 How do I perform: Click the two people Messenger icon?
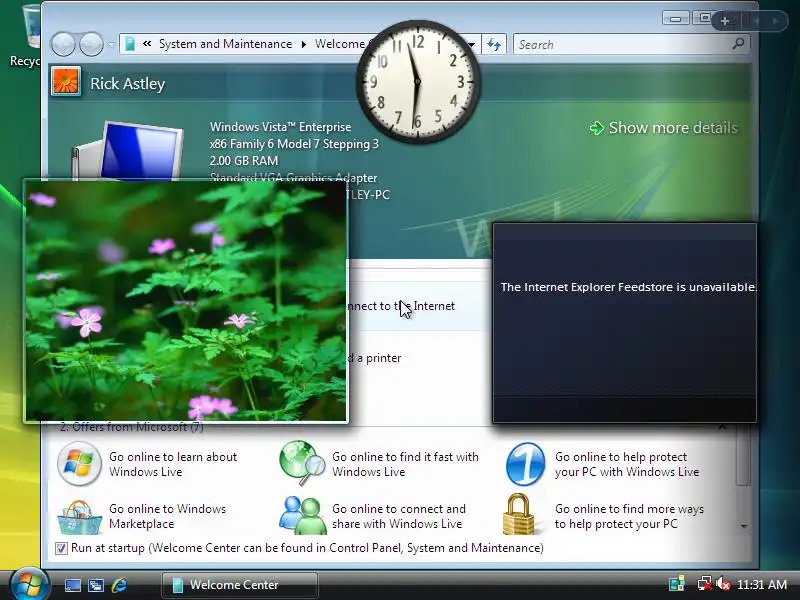pyautogui.click(x=303, y=515)
